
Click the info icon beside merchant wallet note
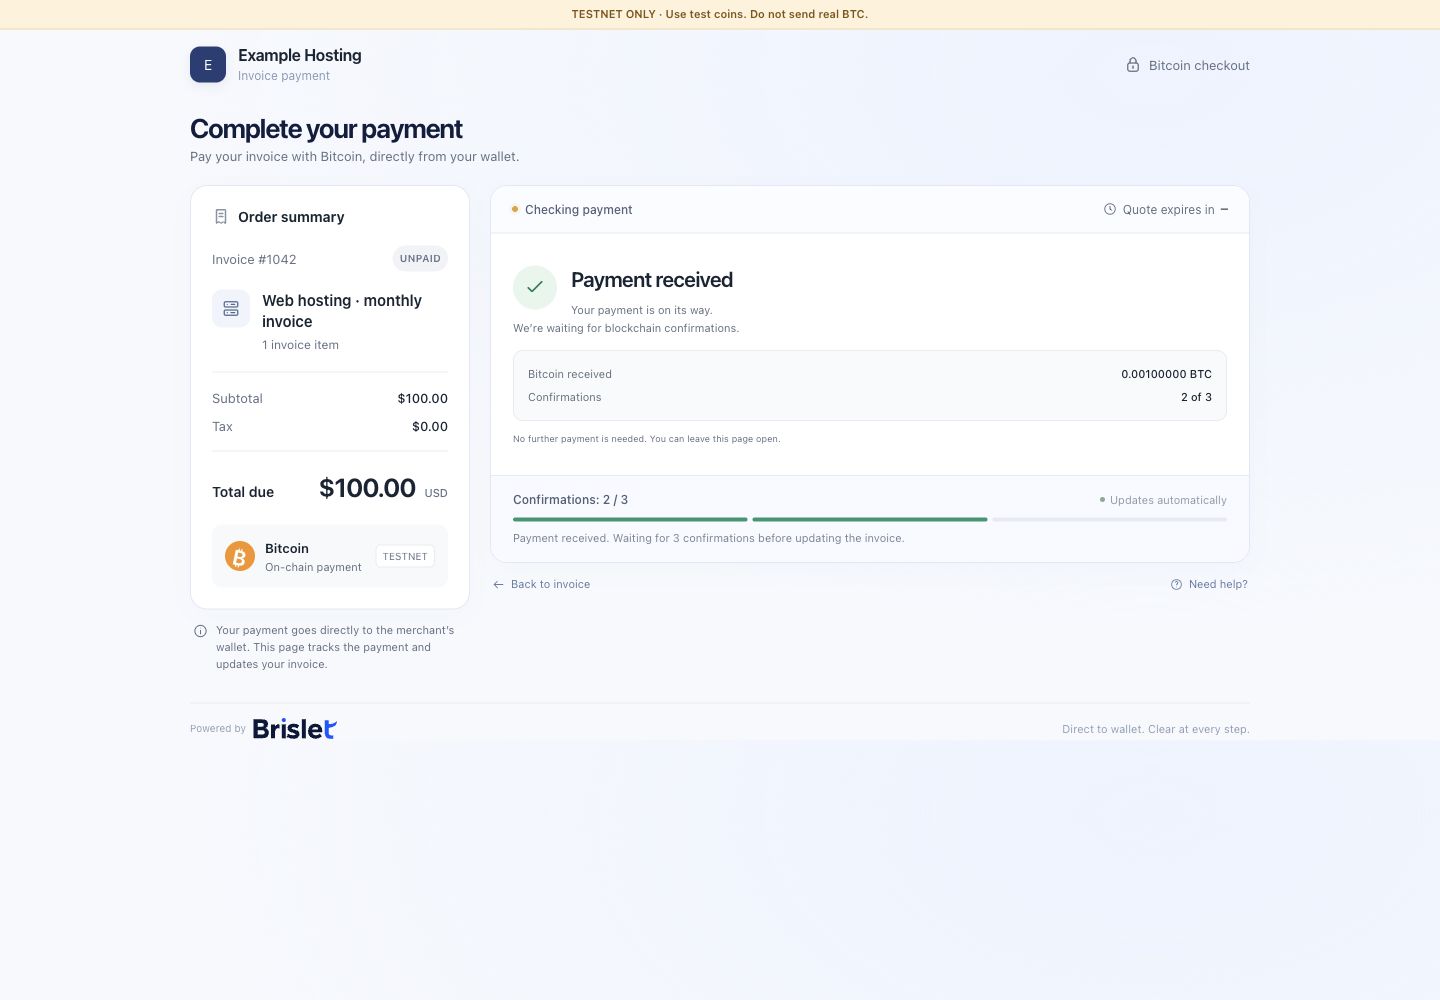pyautogui.click(x=200, y=631)
